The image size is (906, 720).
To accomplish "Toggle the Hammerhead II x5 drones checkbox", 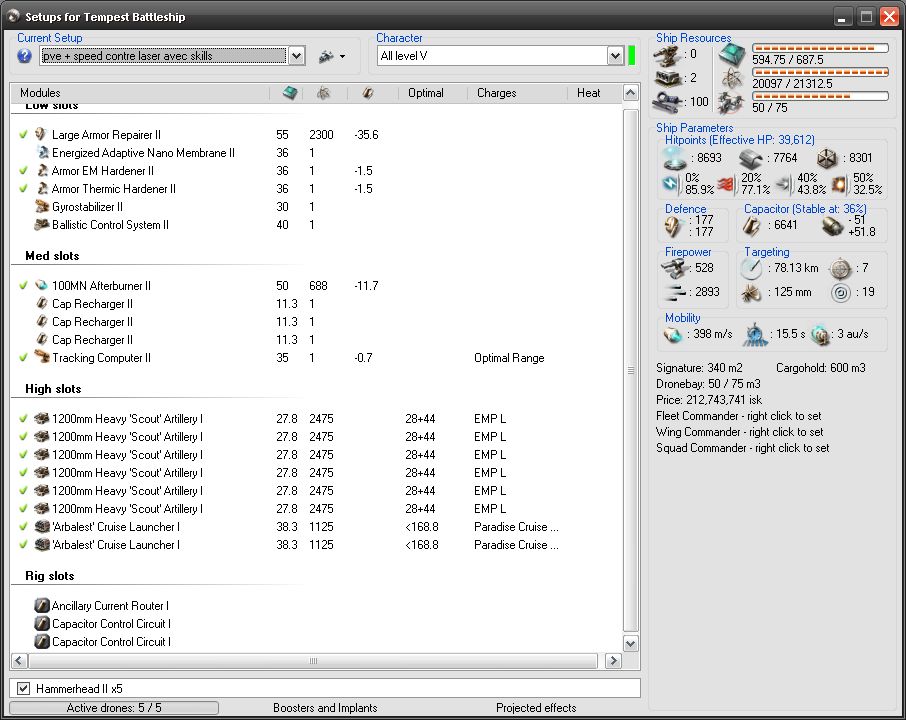I will tap(24, 689).
